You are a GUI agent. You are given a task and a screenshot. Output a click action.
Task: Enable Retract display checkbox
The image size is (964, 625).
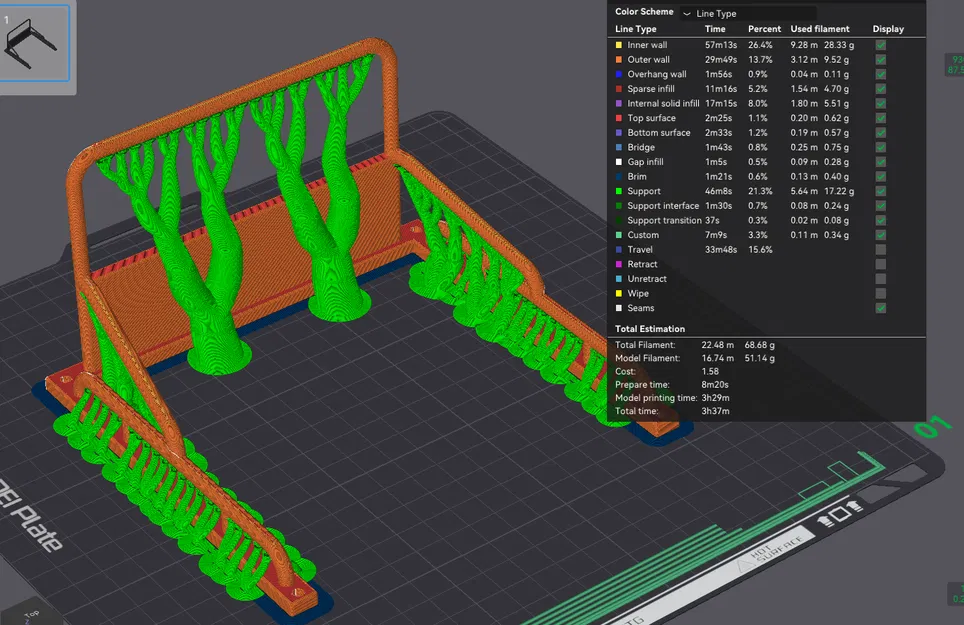tap(880, 264)
